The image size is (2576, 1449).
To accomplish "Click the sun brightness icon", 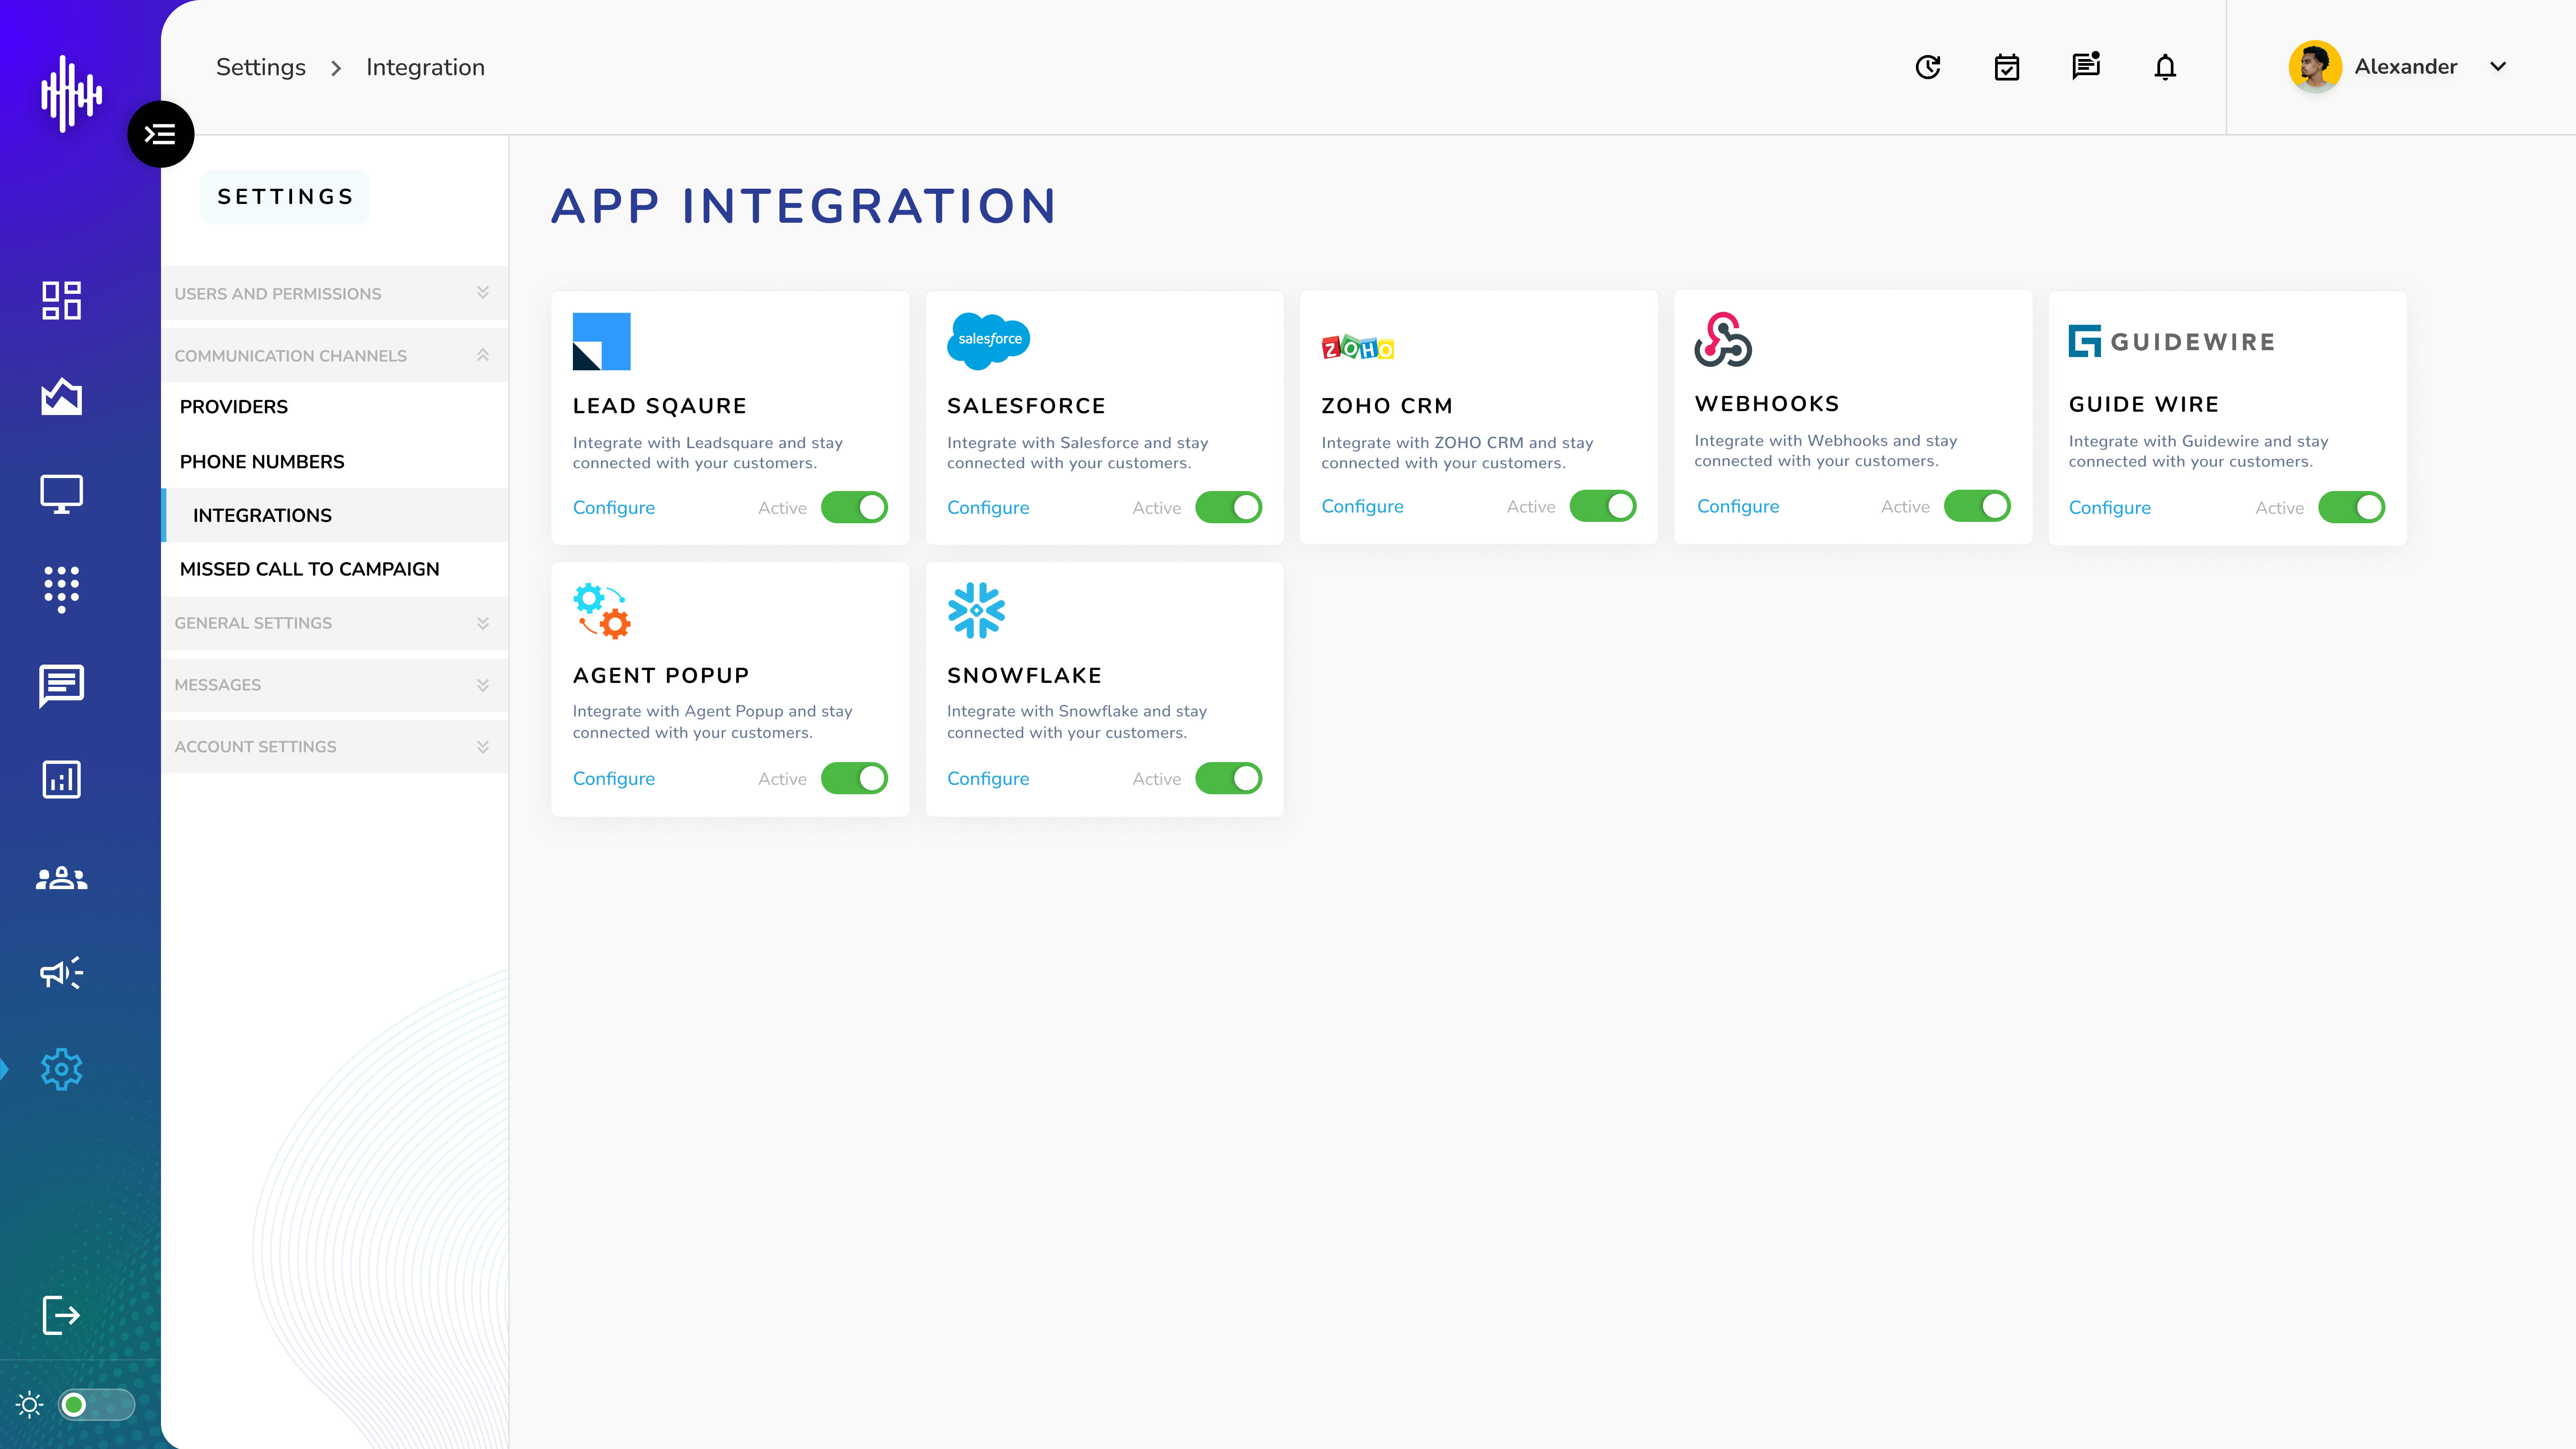I will click(x=30, y=1405).
